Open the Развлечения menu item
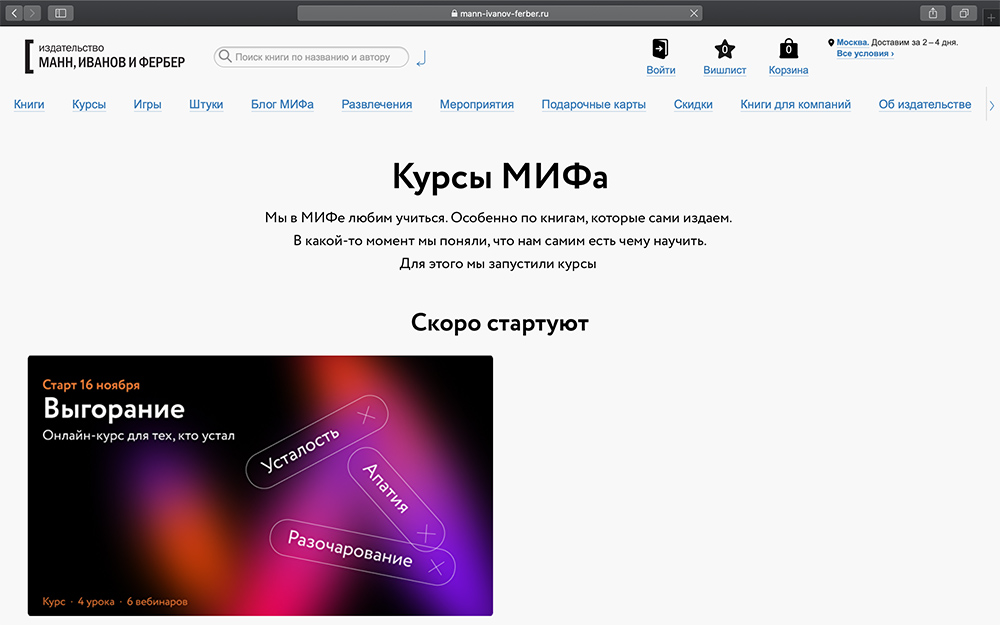 point(377,104)
